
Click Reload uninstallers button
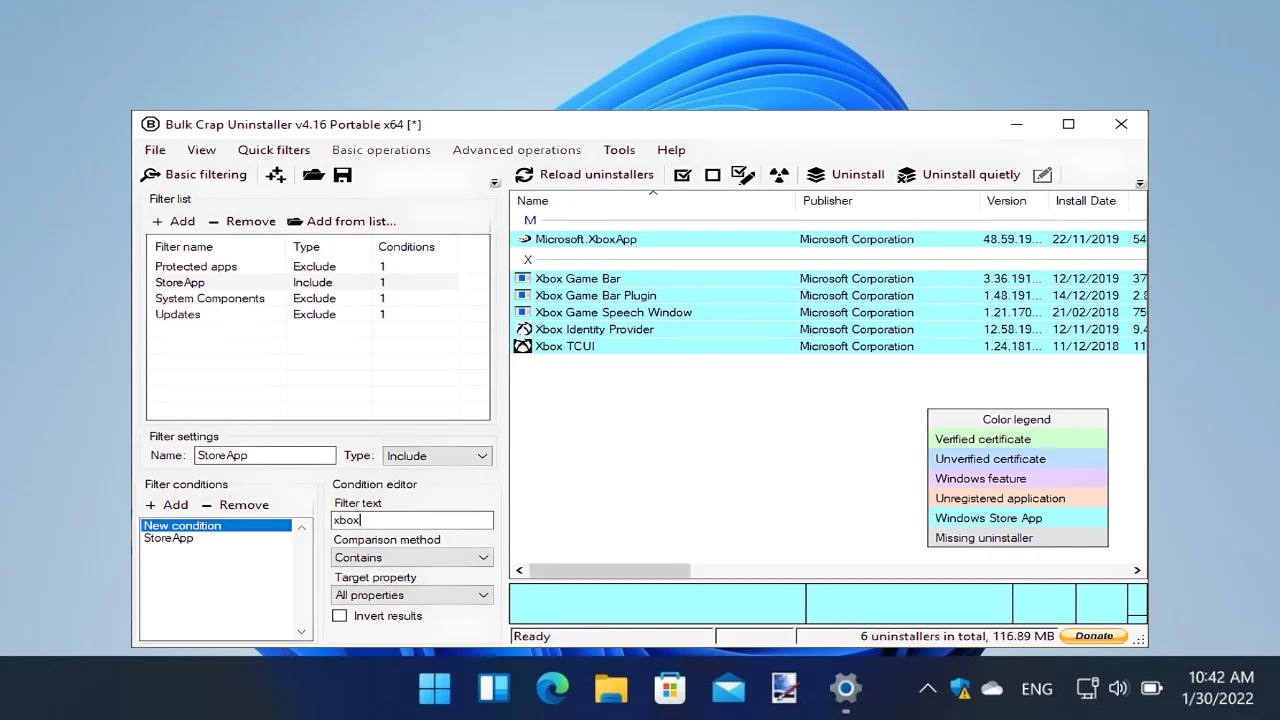point(585,175)
